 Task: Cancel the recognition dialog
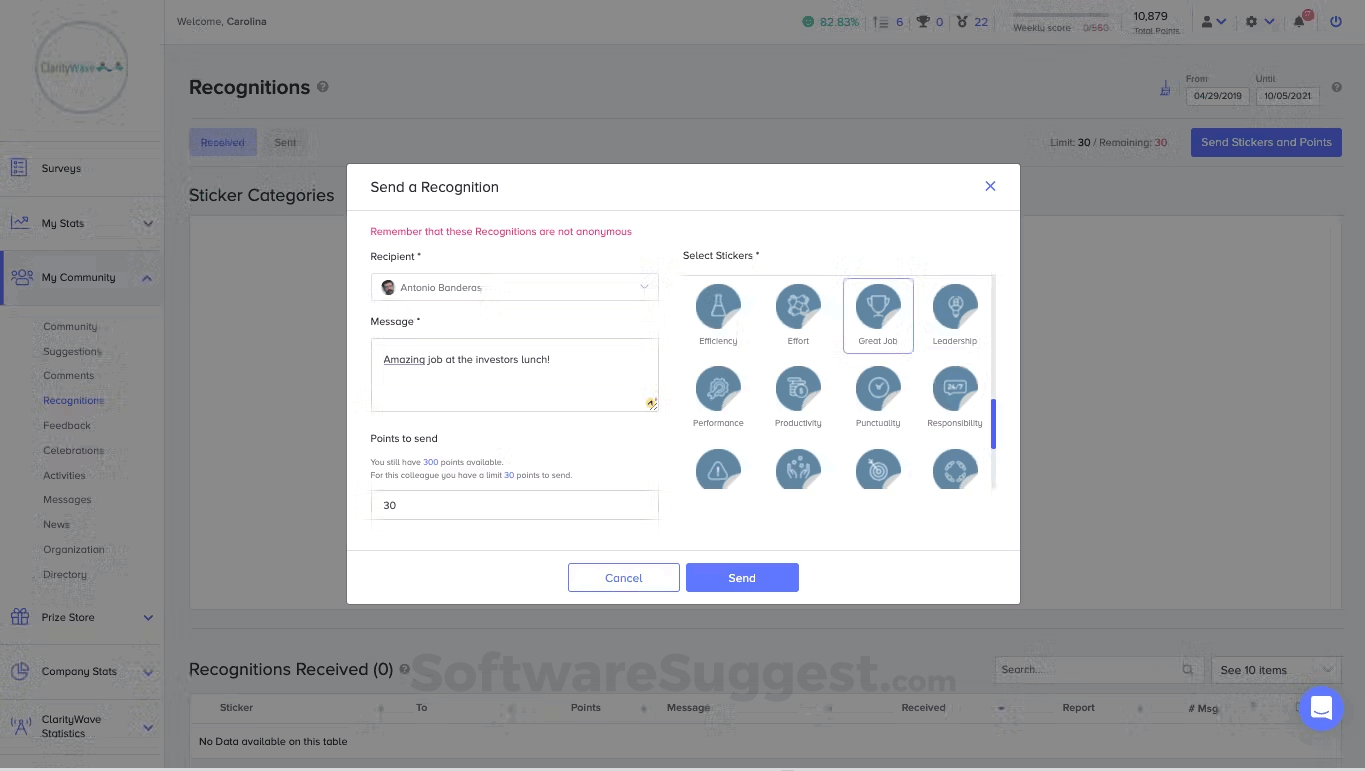[624, 578]
